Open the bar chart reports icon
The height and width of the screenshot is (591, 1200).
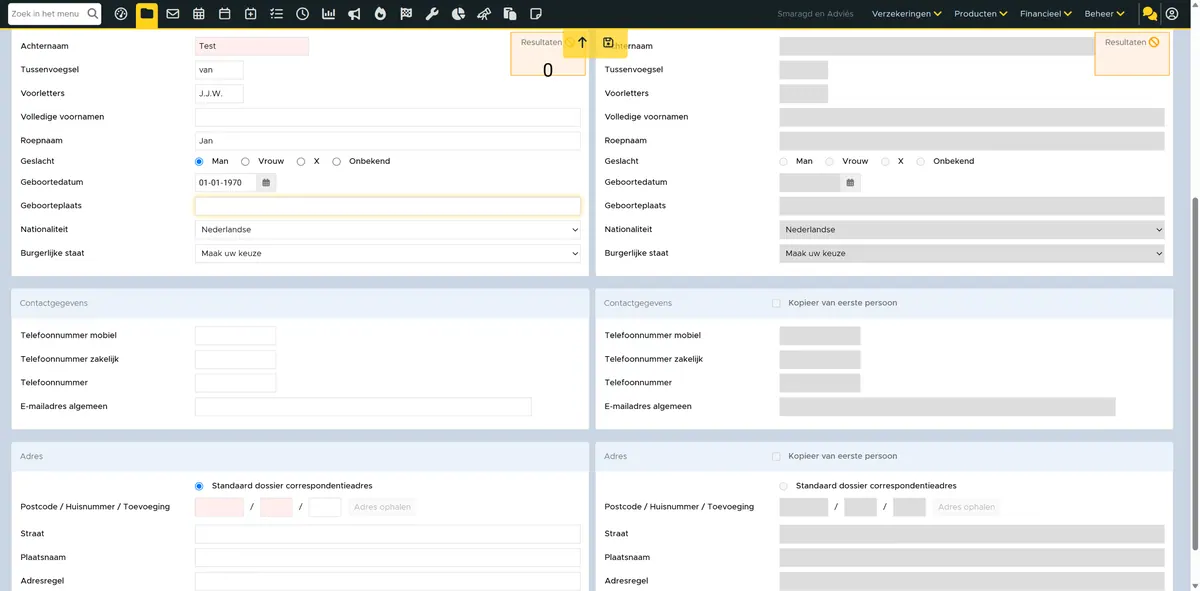tap(328, 14)
